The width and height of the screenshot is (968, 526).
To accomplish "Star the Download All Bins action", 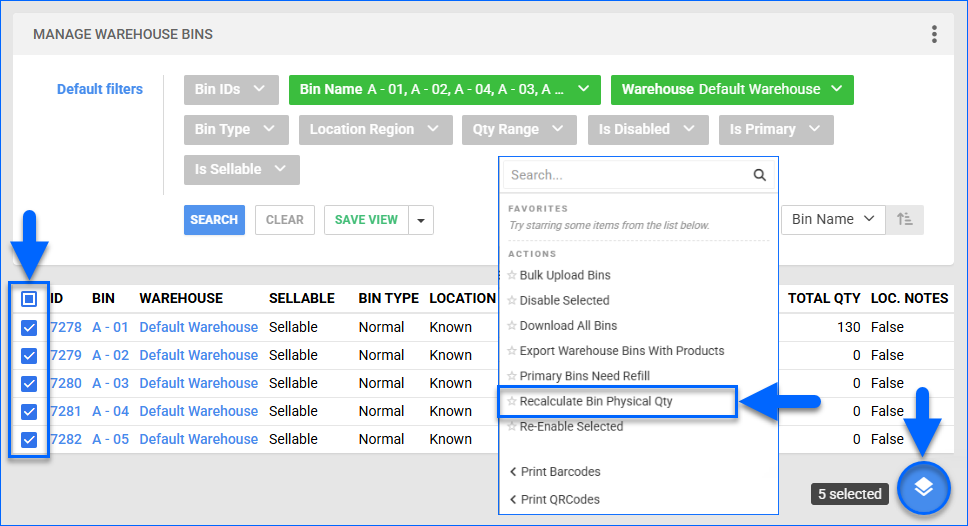I will click(512, 326).
